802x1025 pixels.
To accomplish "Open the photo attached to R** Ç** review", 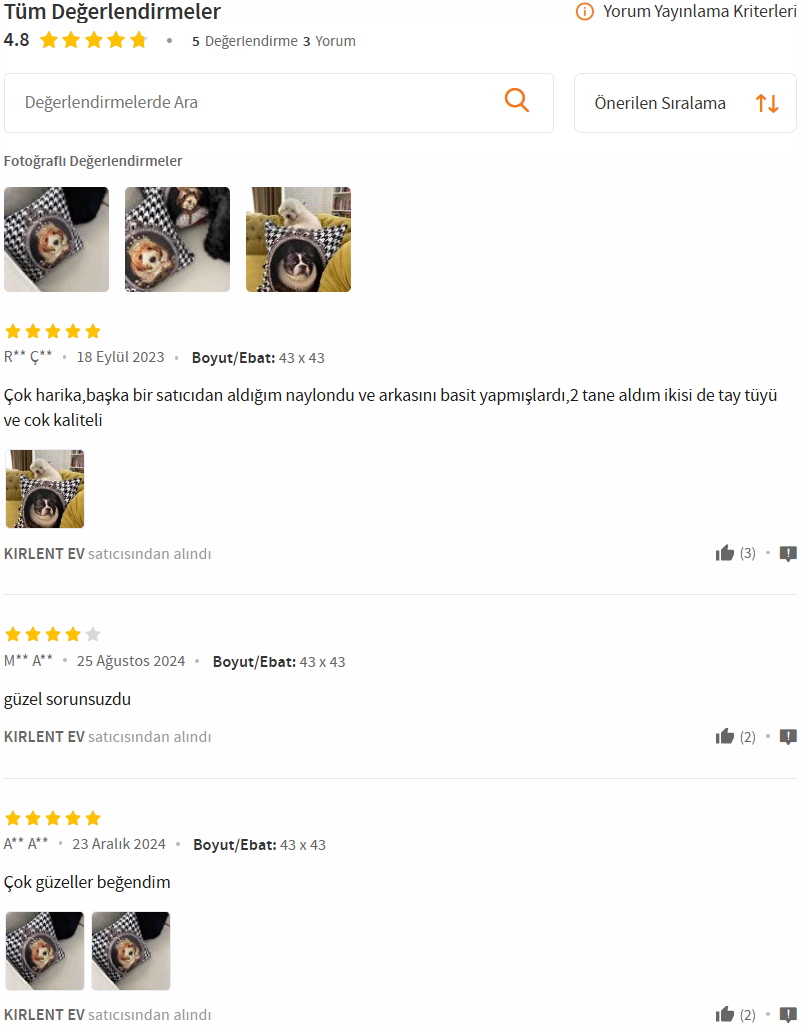I will pyautogui.click(x=45, y=489).
